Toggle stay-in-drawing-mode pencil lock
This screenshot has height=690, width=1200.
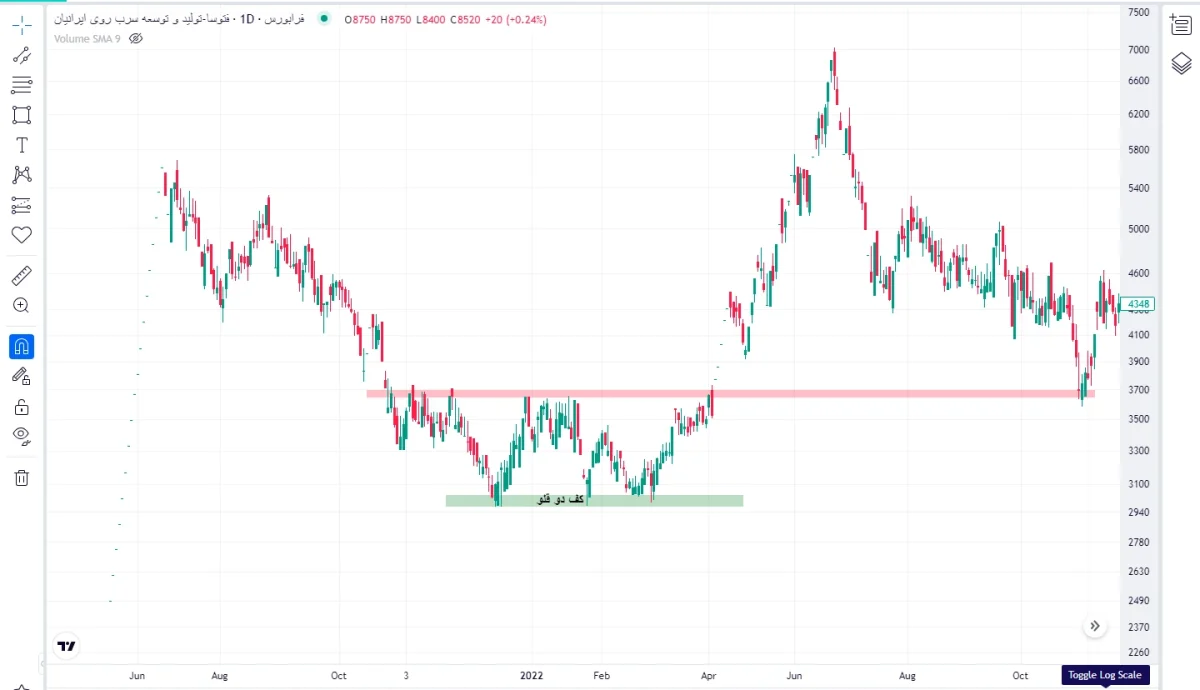(22, 377)
